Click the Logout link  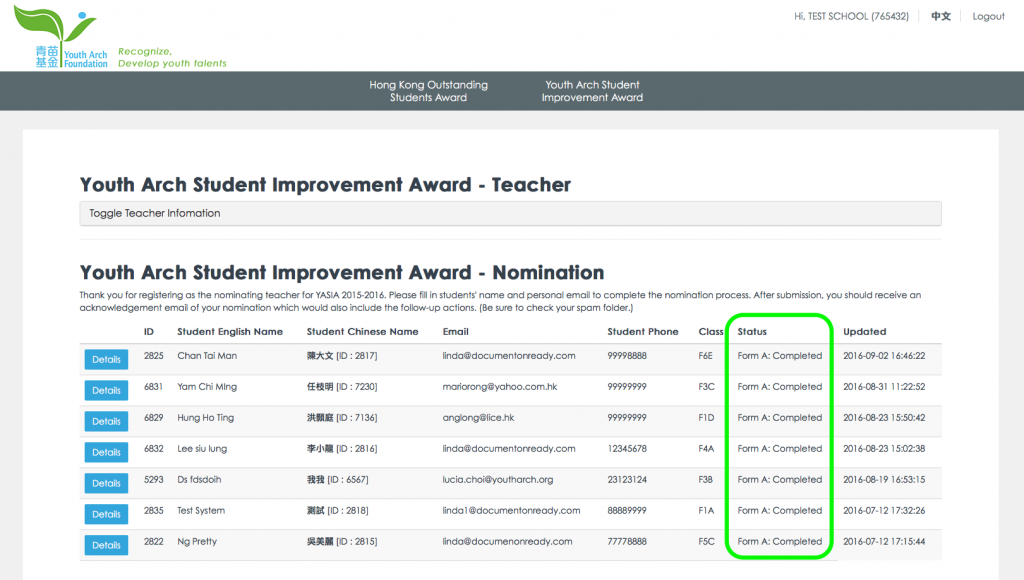988,16
